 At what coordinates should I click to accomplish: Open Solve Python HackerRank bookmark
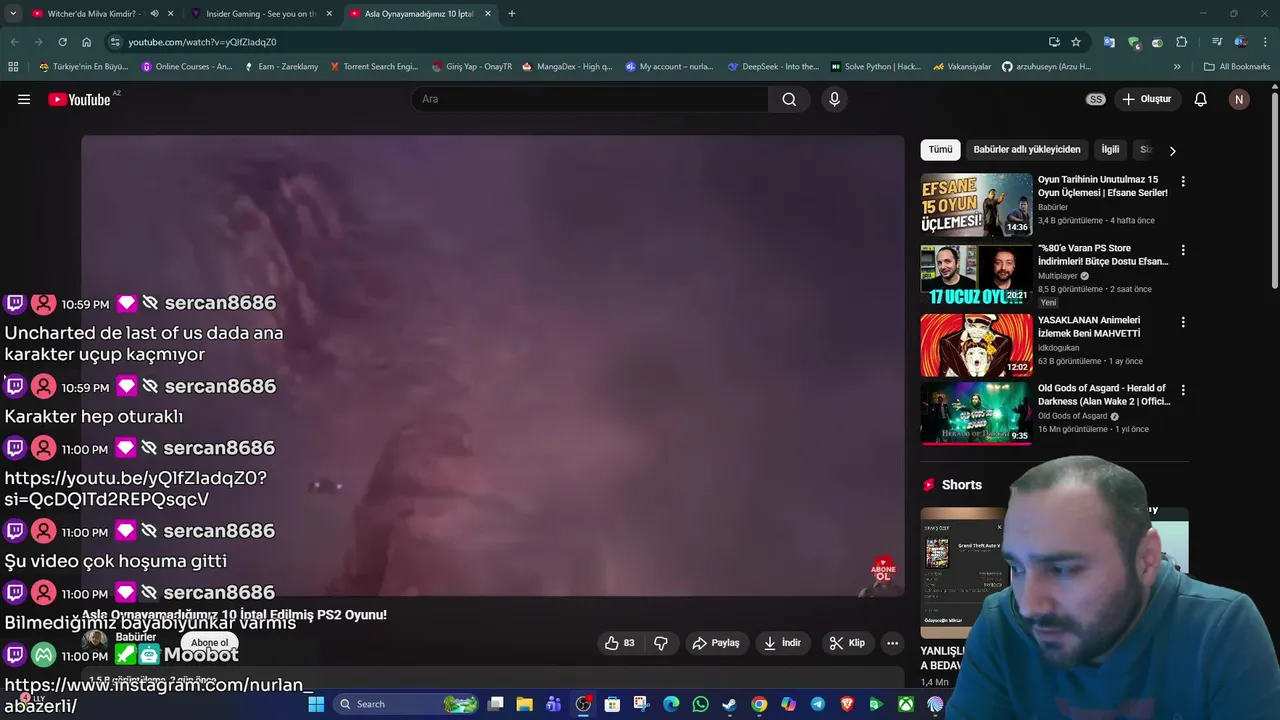tap(875, 67)
